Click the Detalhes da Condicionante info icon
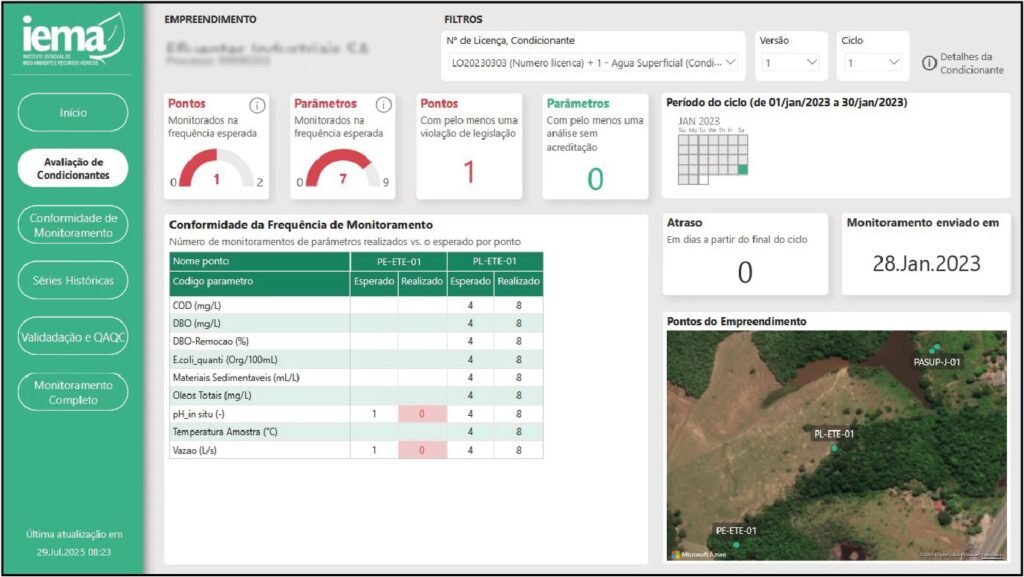 [929, 63]
